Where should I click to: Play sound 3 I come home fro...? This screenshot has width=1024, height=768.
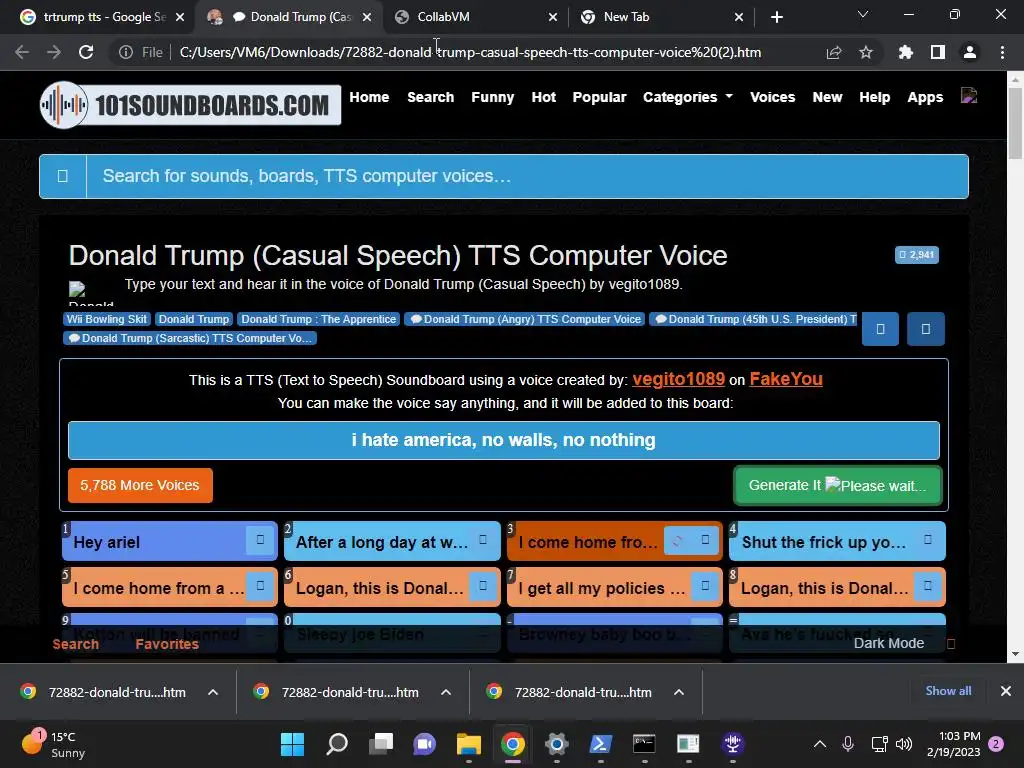[586, 542]
